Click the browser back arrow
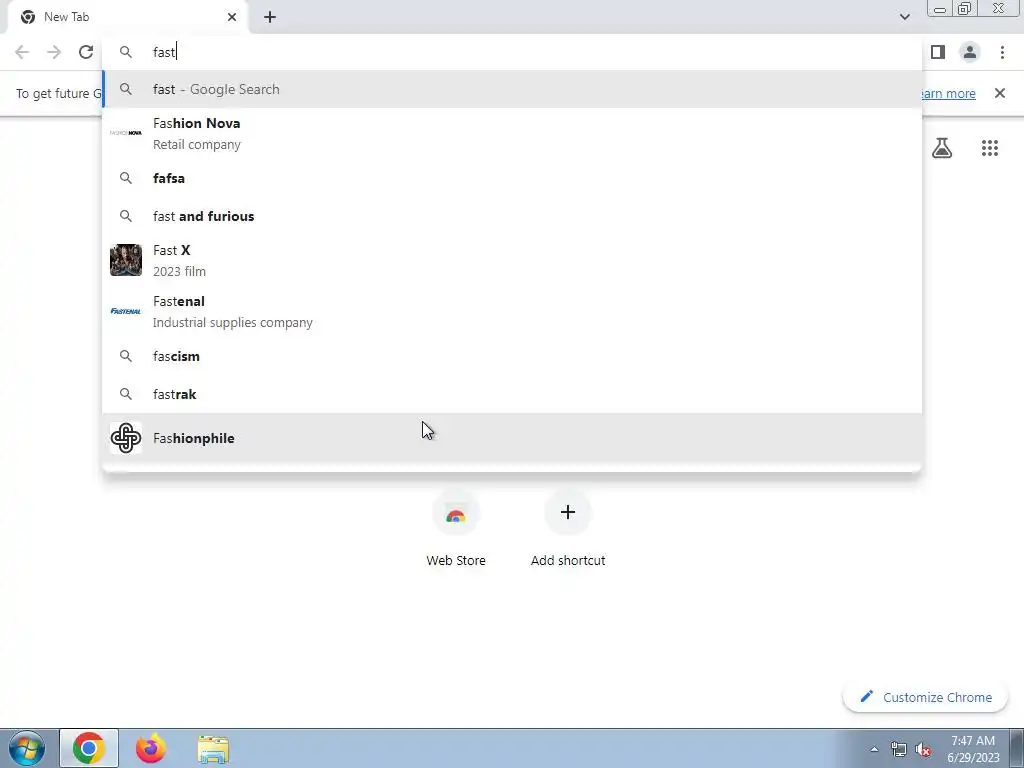 pyautogui.click(x=22, y=52)
